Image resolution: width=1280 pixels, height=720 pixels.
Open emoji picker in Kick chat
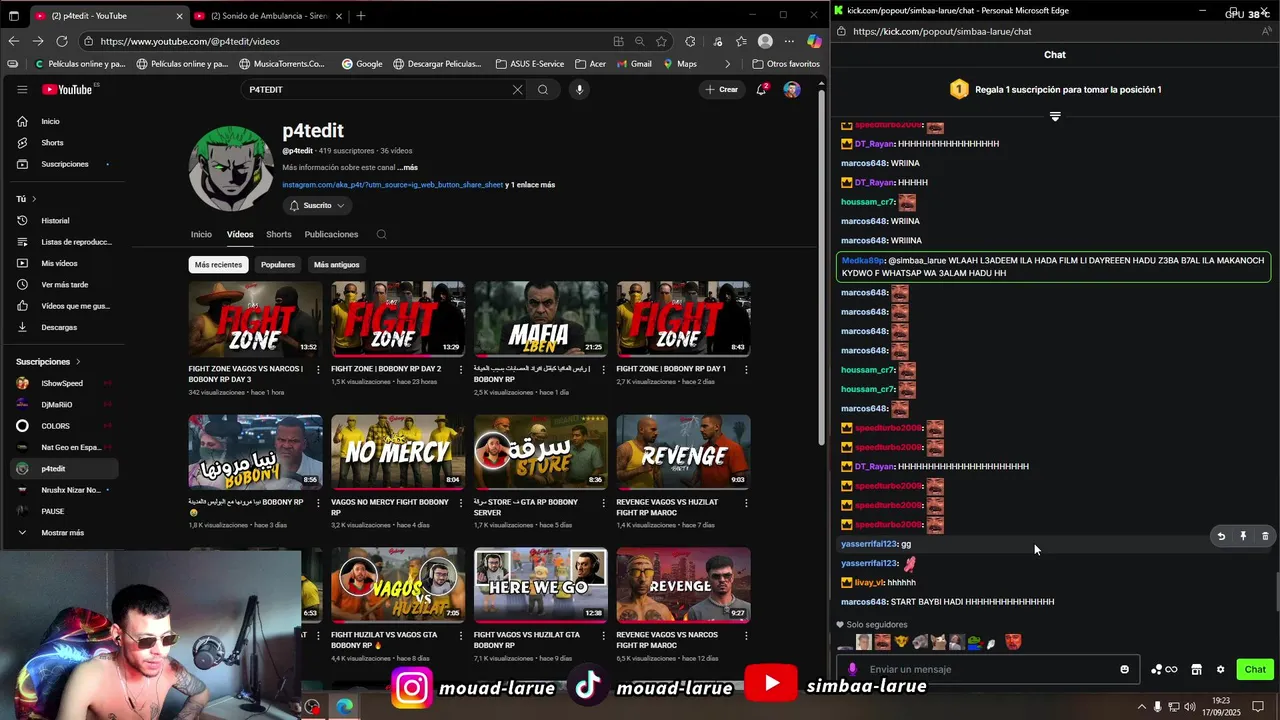click(x=1124, y=669)
